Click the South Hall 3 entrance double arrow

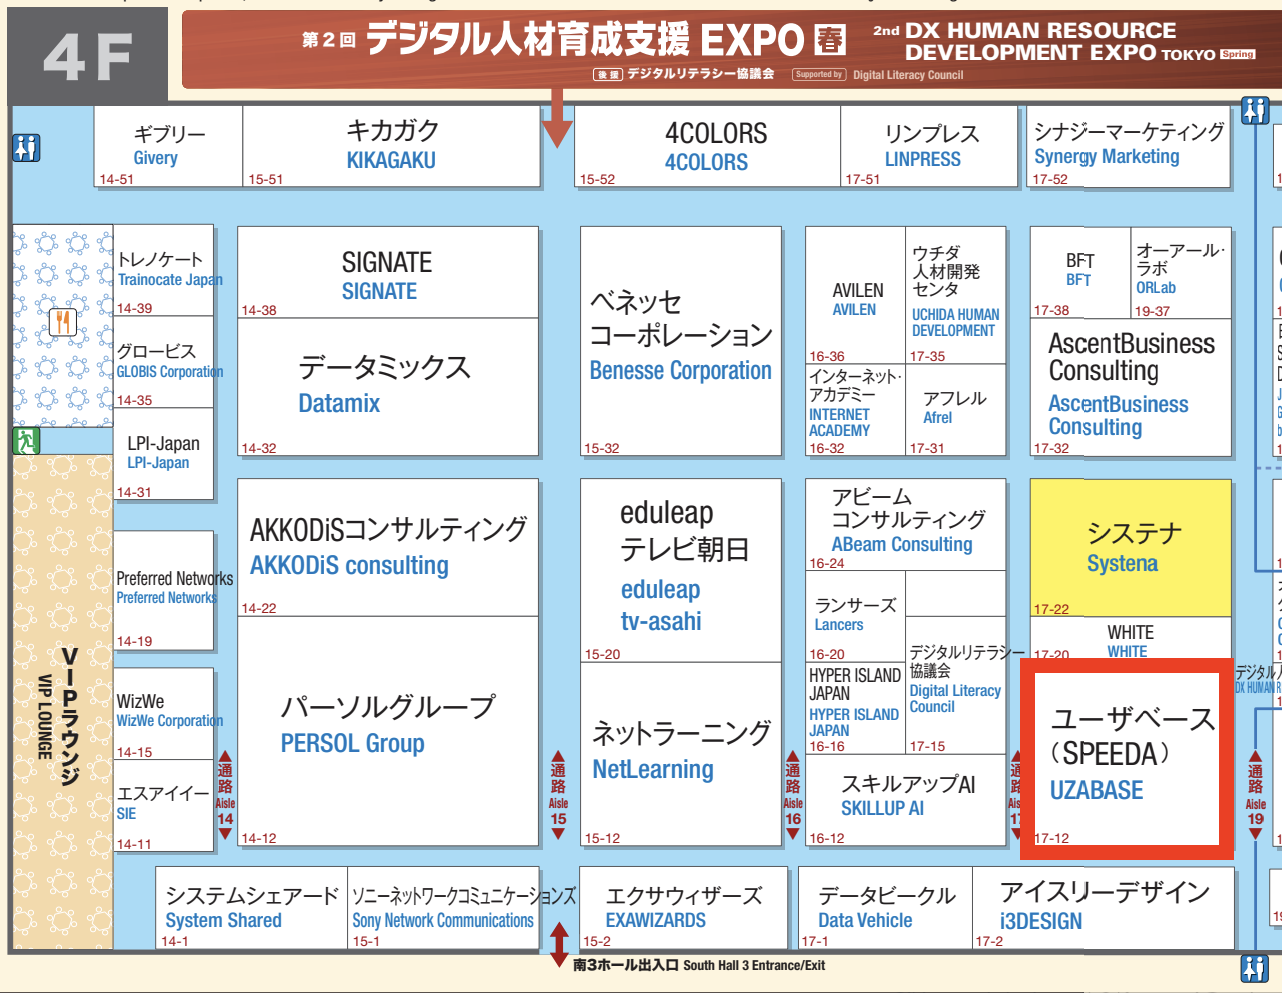[559, 945]
